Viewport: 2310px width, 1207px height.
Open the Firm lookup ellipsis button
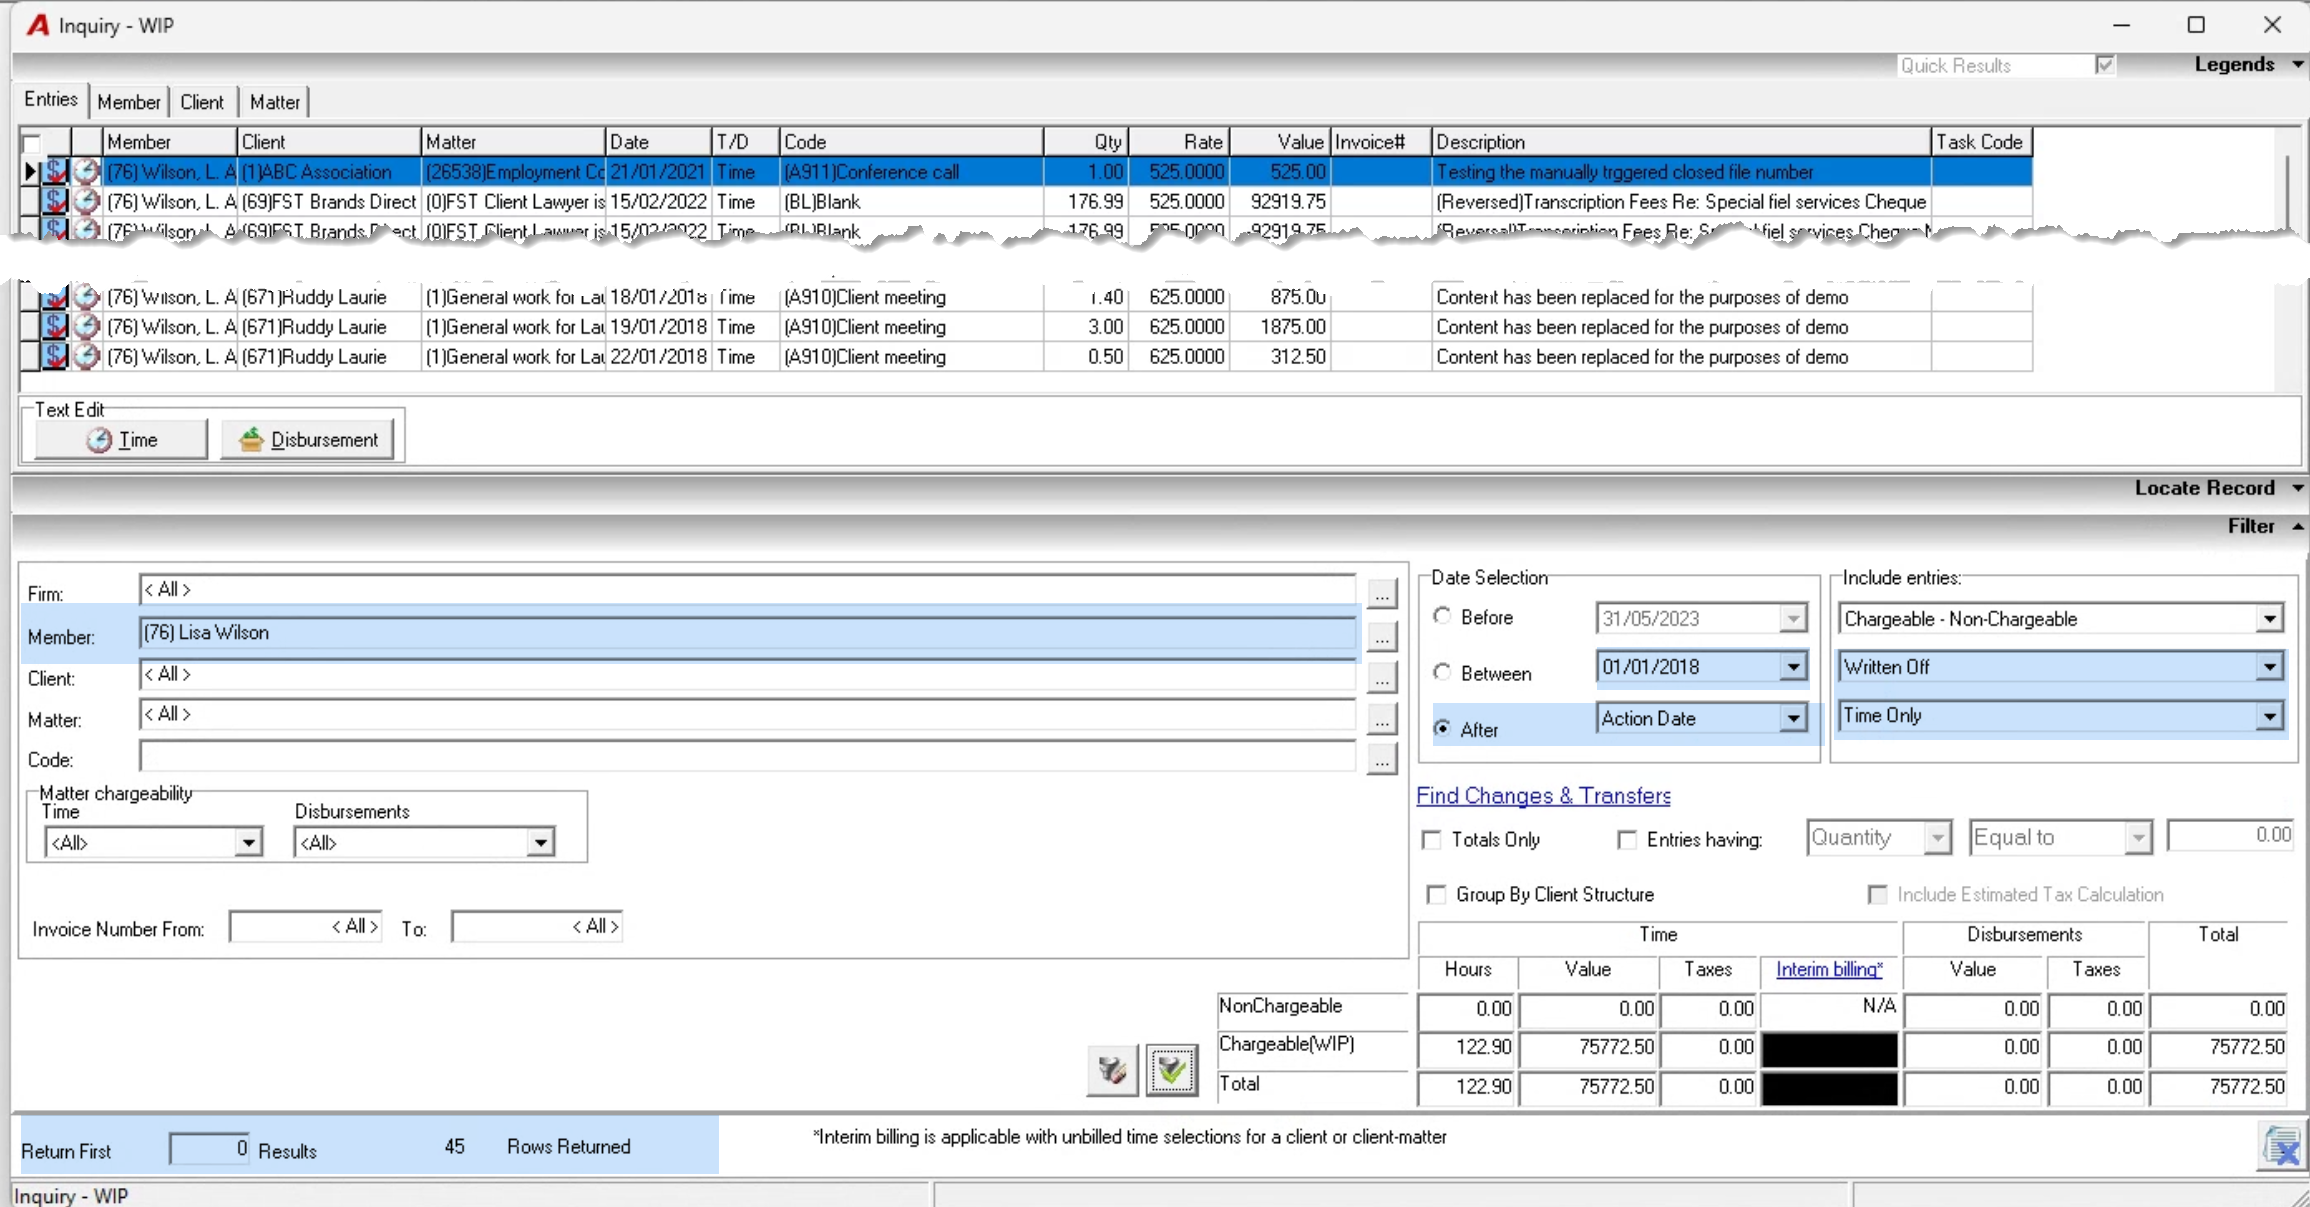coord(1382,594)
